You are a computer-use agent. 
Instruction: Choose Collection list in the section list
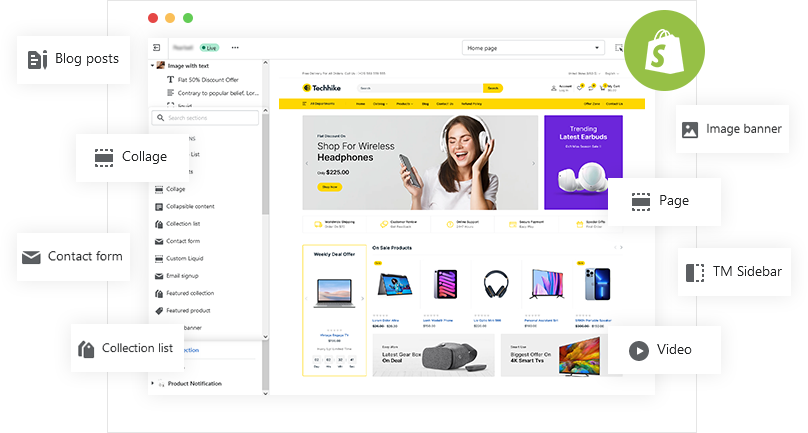click(183, 224)
